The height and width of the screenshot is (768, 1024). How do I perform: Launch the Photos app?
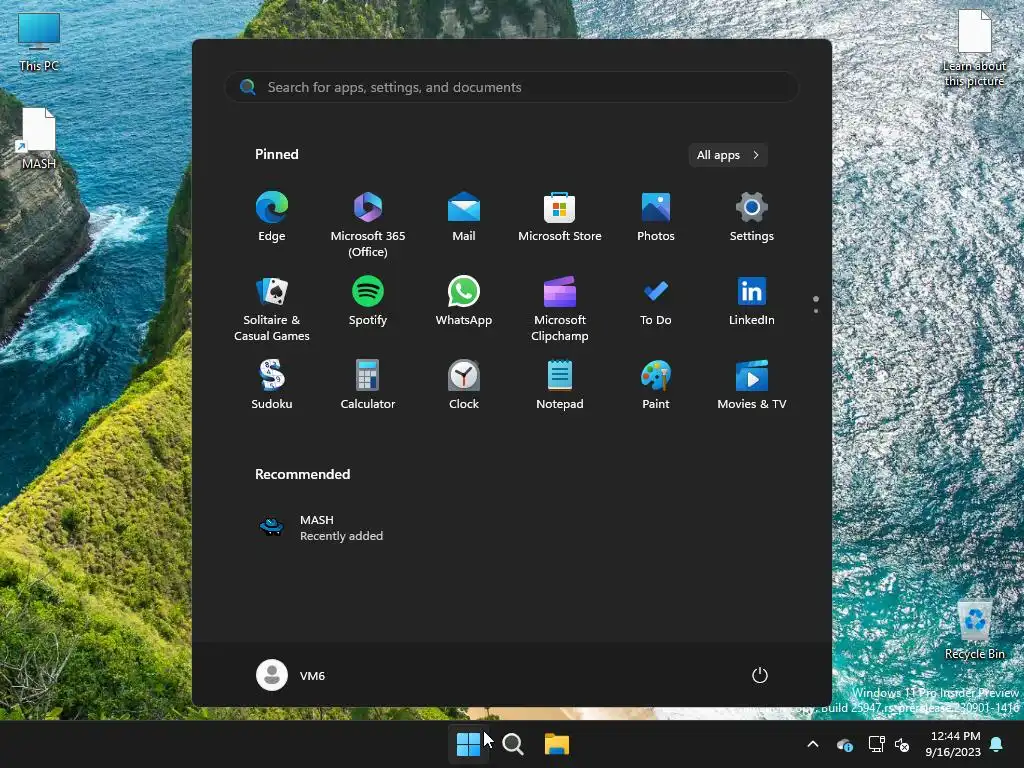[656, 217]
